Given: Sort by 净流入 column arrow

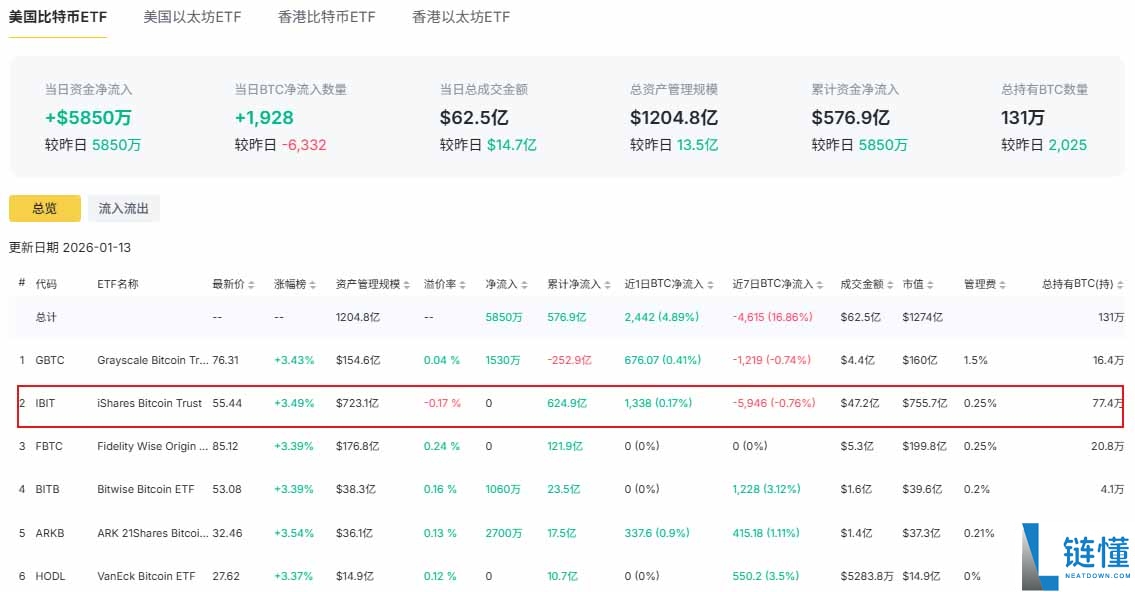Looking at the screenshot, I should click(524, 285).
